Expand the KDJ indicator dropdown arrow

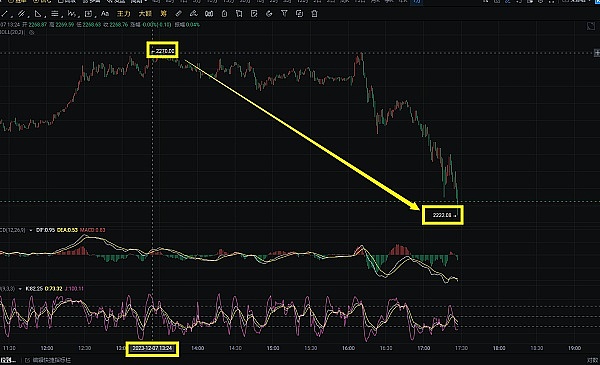pyautogui.click(x=20, y=288)
